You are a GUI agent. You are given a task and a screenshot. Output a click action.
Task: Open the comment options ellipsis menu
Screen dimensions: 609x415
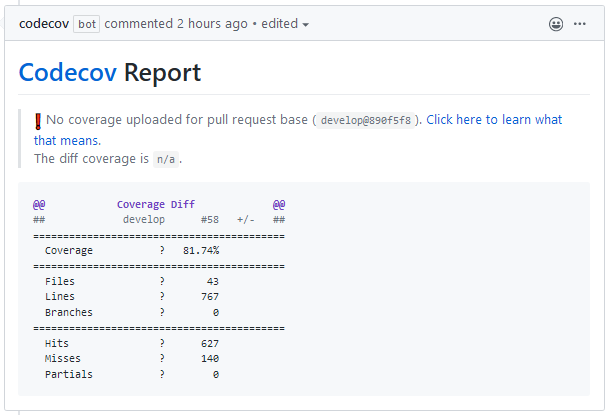click(x=579, y=24)
